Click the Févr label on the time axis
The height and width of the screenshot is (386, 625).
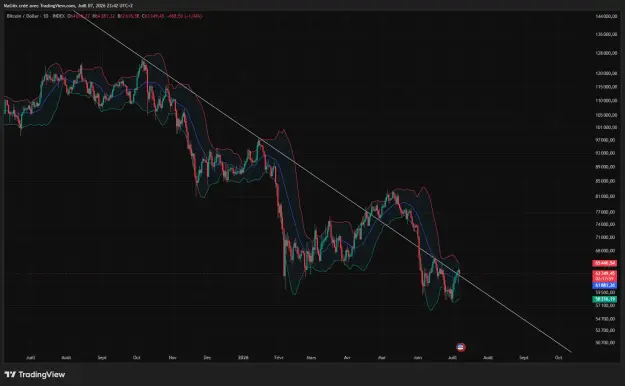click(279, 358)
